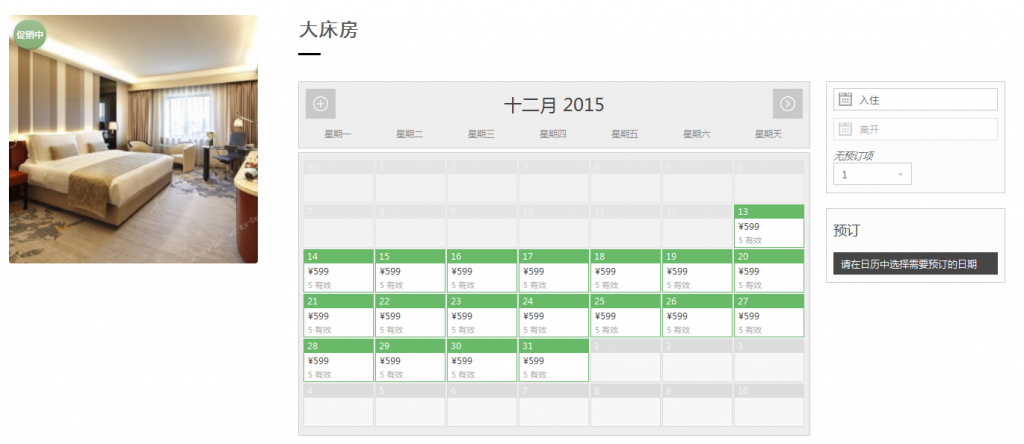Select December 27 on the calendar
1024x444 pixels.
(x=769, y=316)
